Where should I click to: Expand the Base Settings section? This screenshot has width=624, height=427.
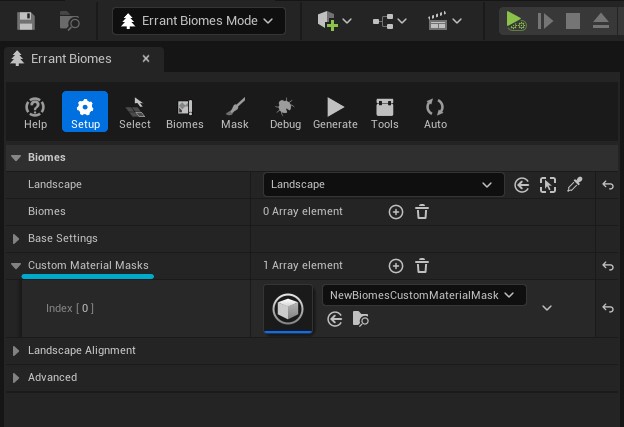(16, 239)
